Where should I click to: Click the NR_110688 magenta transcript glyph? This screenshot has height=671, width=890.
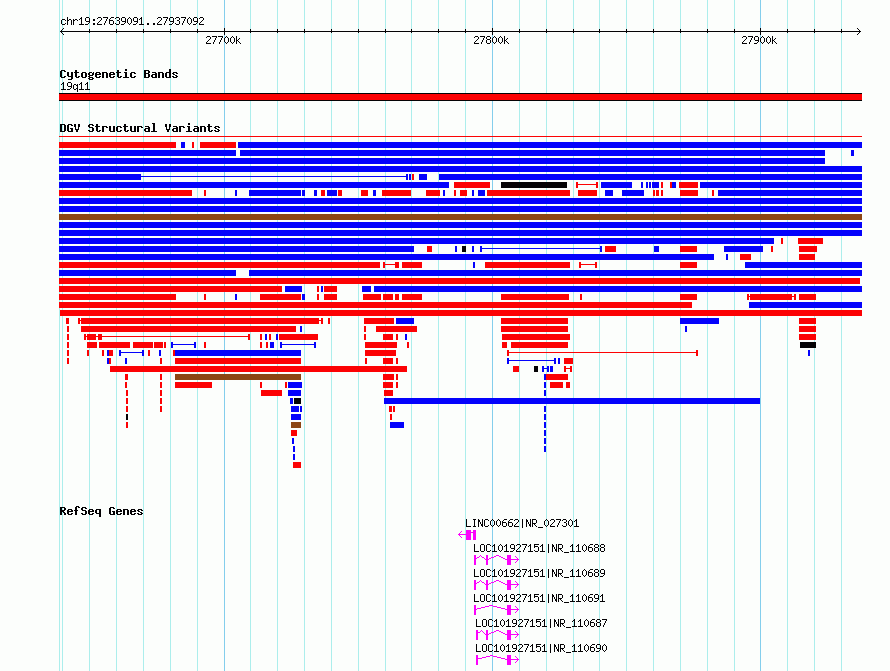496,560
